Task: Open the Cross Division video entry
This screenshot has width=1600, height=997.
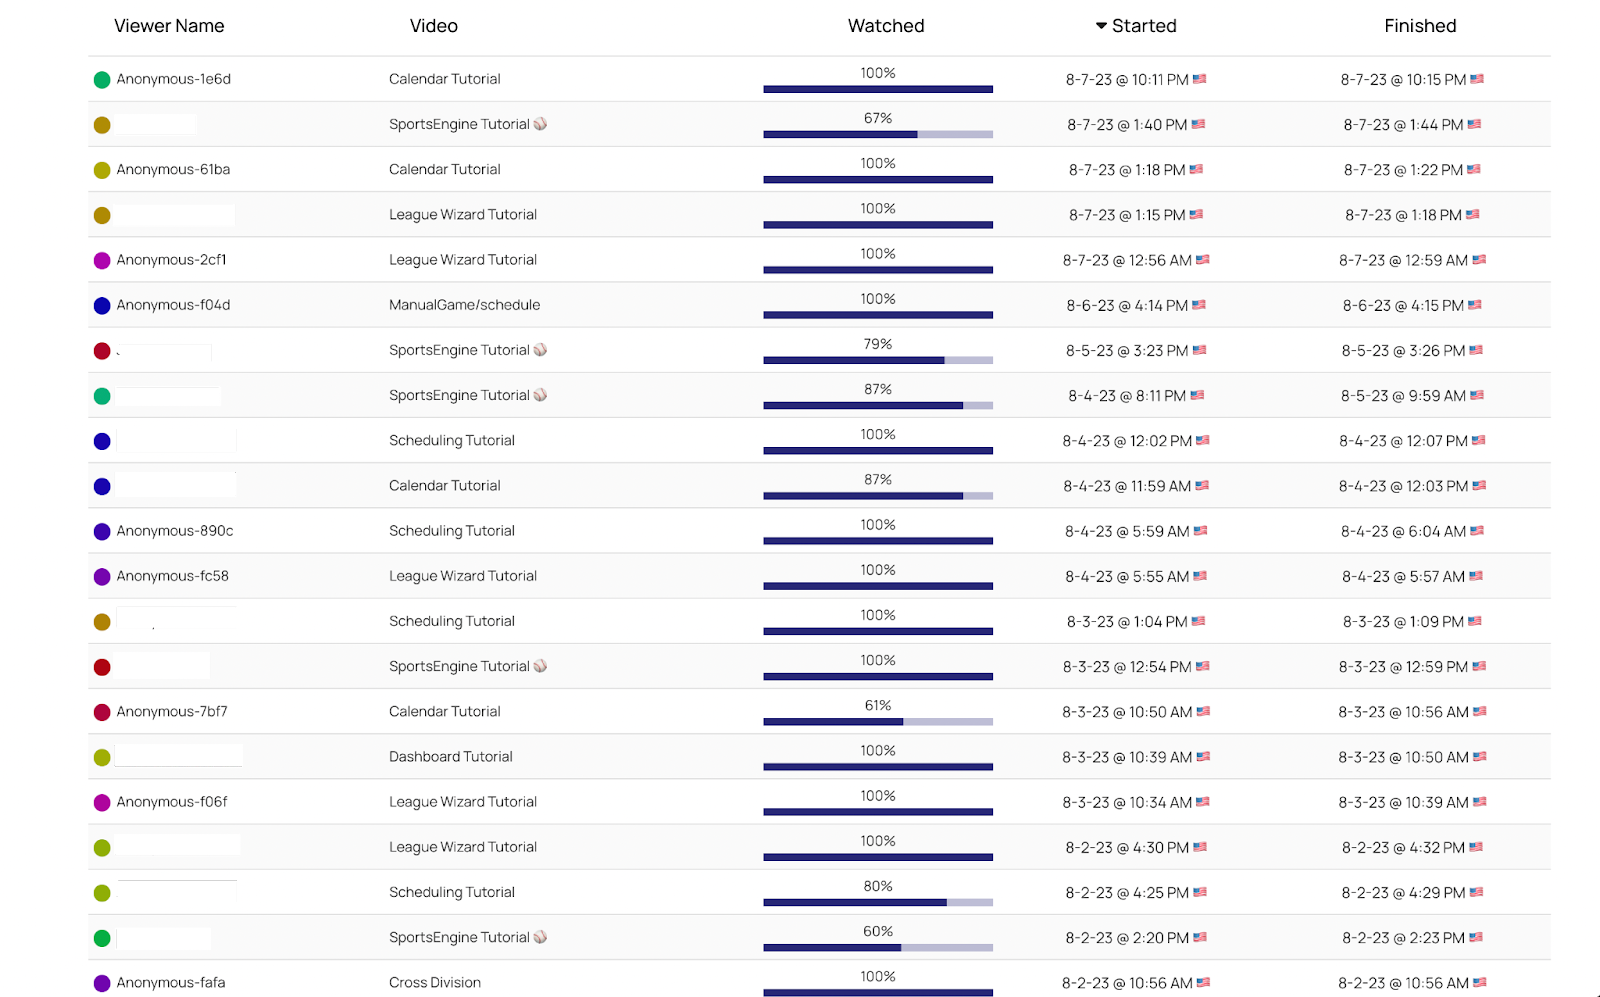Action: 434,982
